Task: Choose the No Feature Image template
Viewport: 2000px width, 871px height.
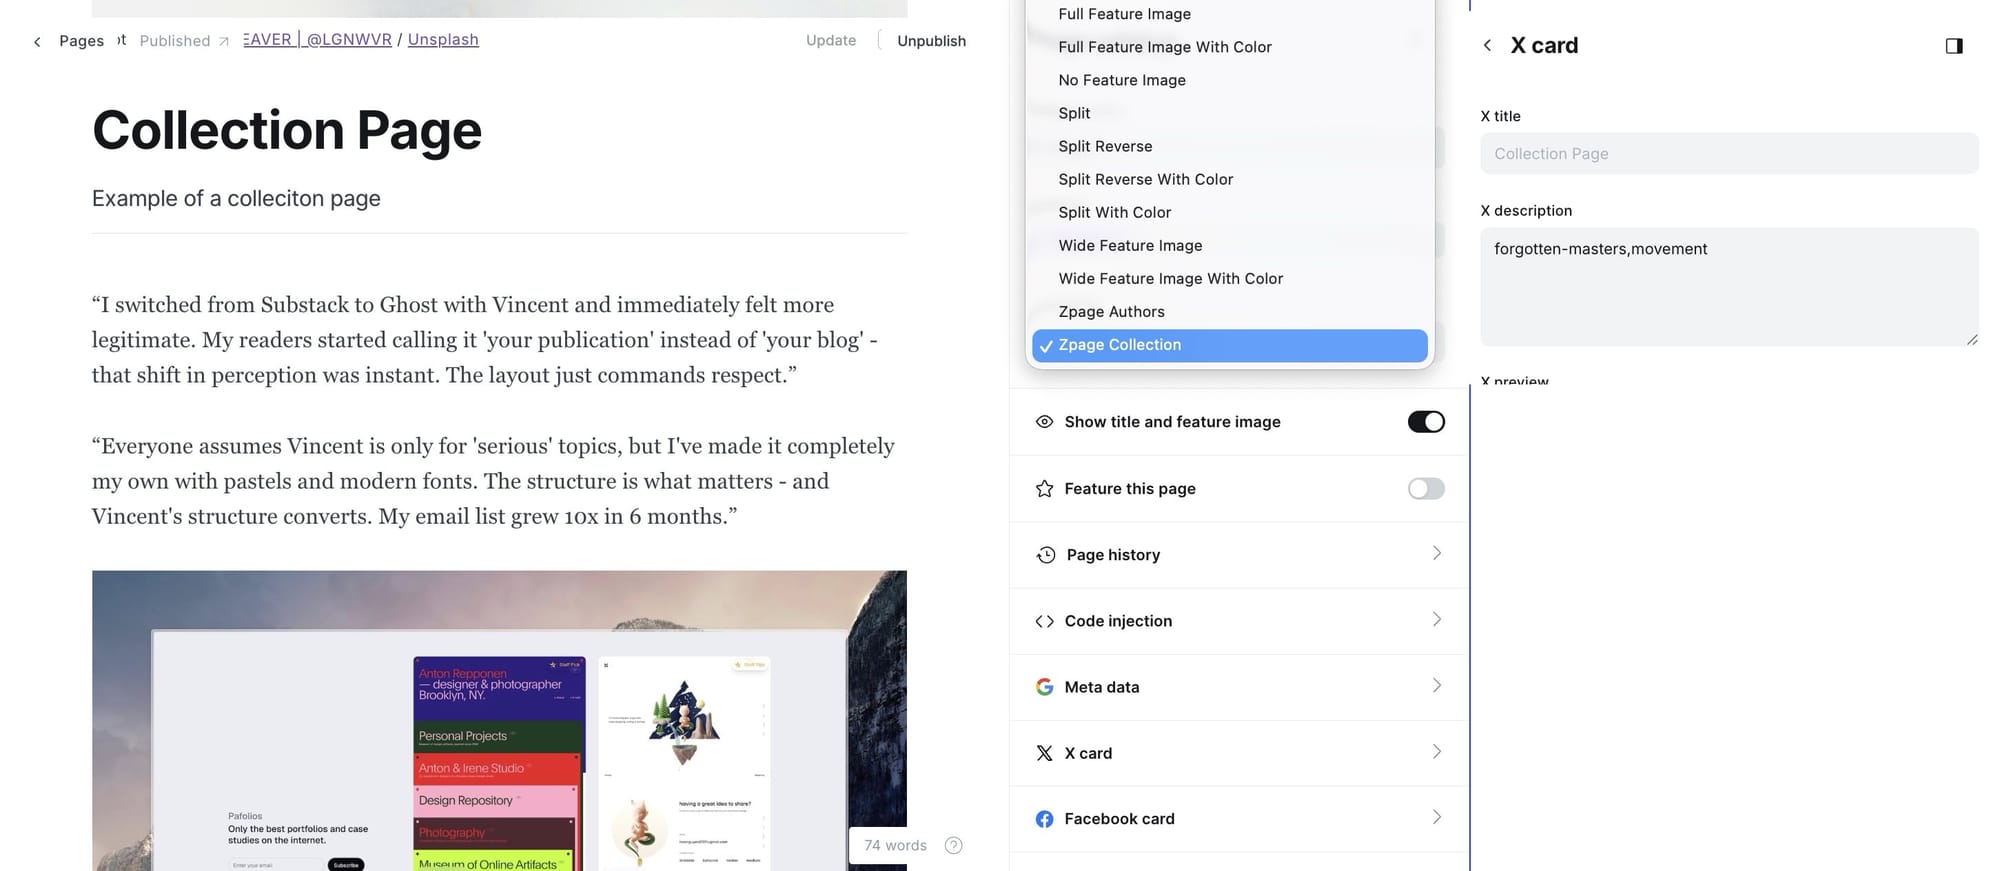Action: [1230, 80]
